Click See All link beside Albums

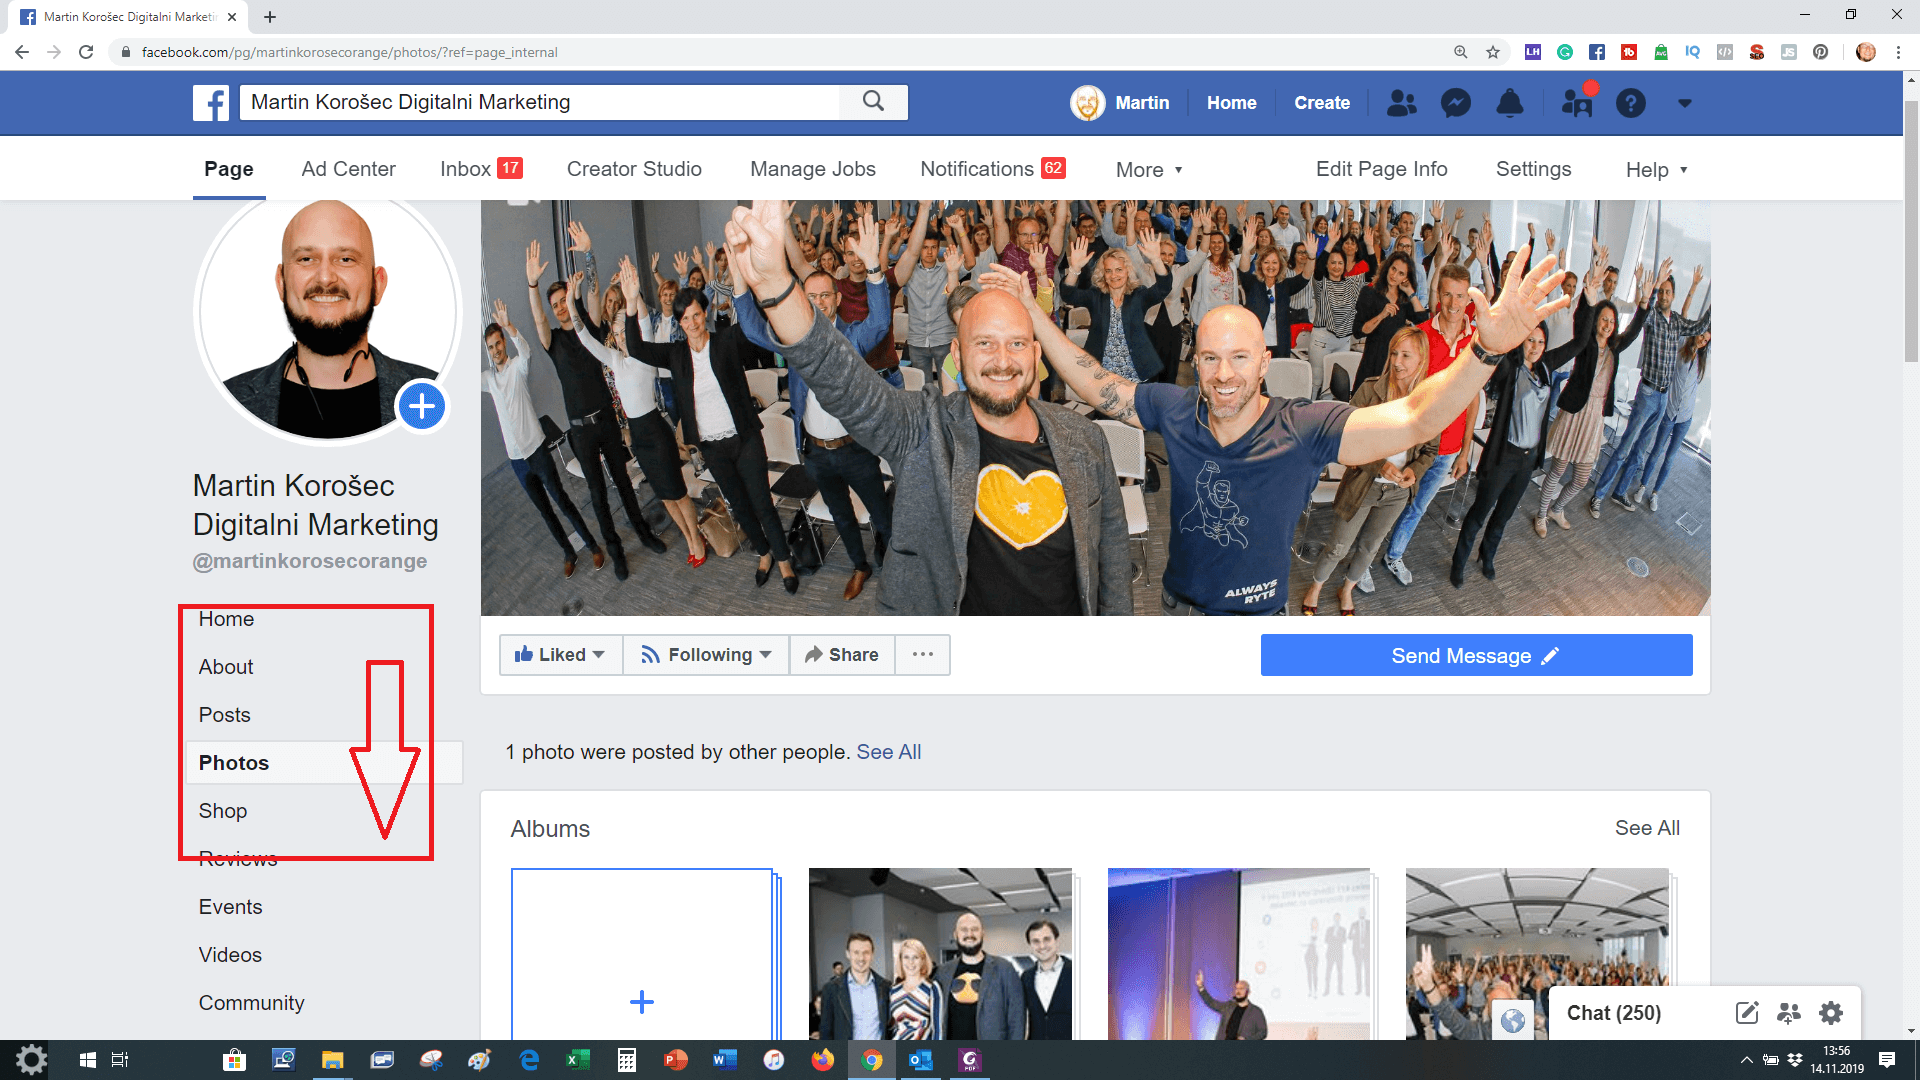(1647, 828)
